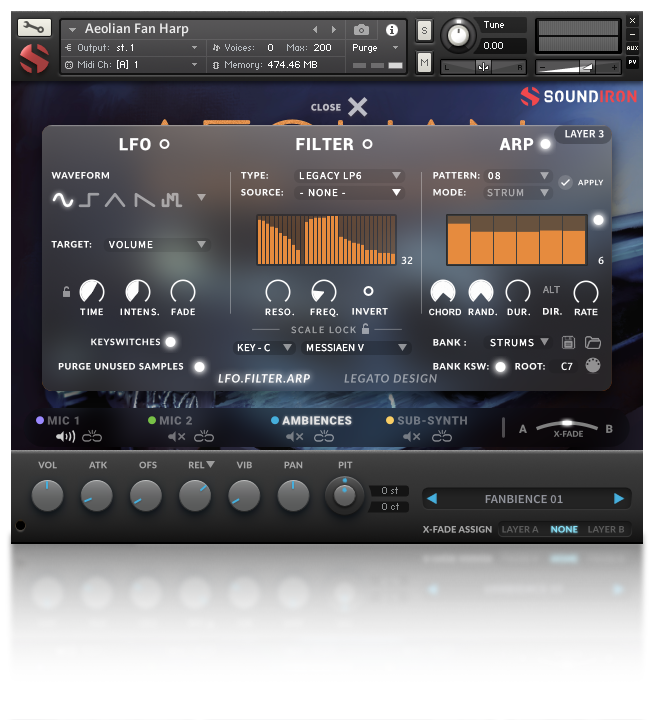Open the filter TYPE Legacy LP6 dropdown
This screenshot has width=654, height=720.
350,176
